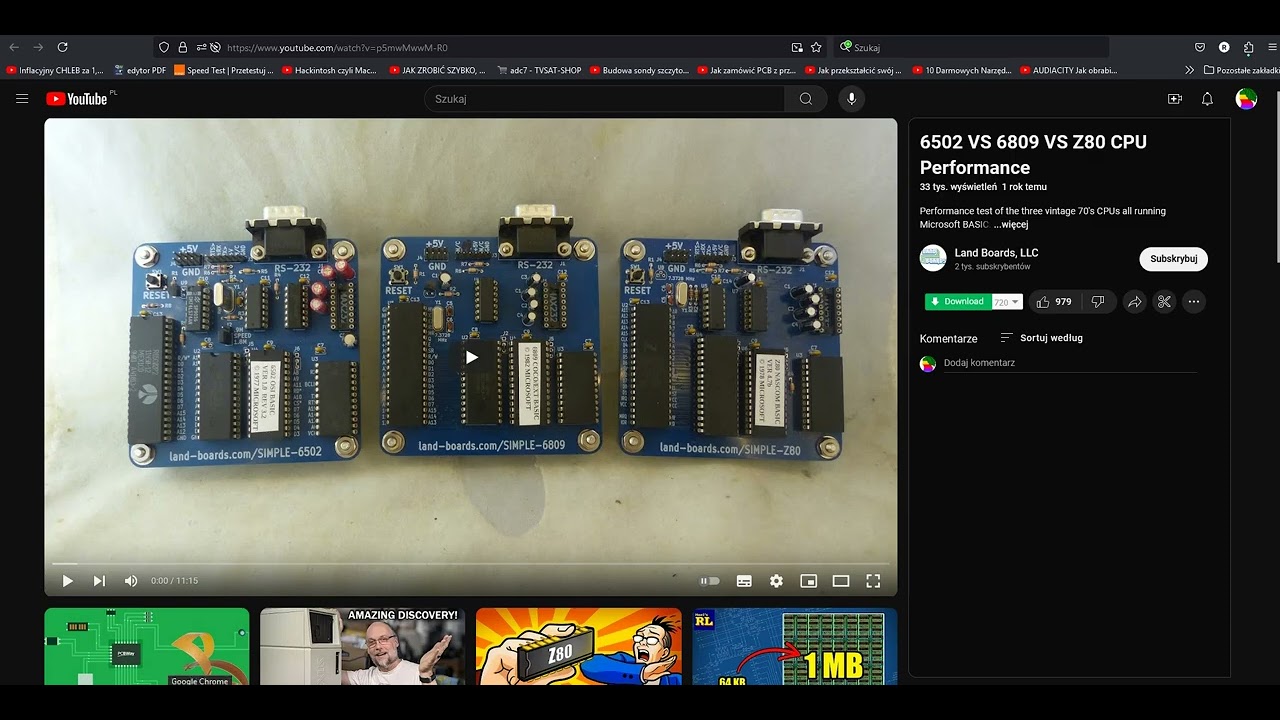Open browser extensions puzzle icon
This screenshot has width=1280, height=720.
(1249, 47)
